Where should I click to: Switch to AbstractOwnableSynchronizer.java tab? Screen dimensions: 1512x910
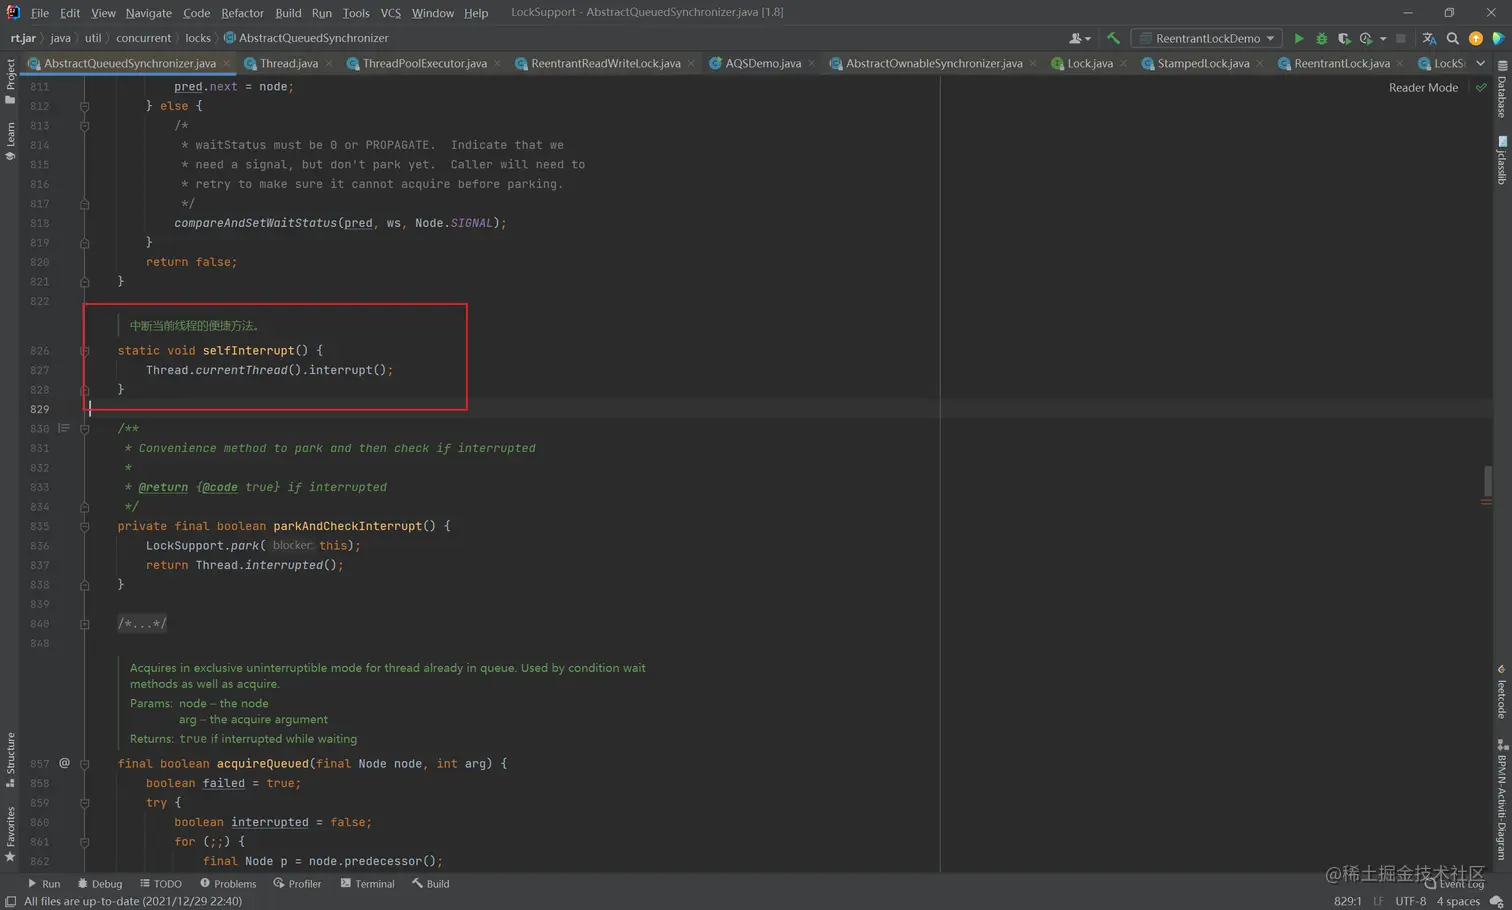[x=934, y=63]
